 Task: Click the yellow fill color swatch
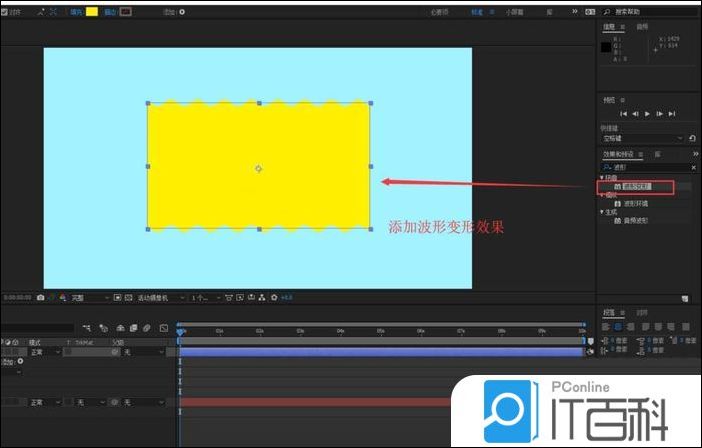(92, 12)
